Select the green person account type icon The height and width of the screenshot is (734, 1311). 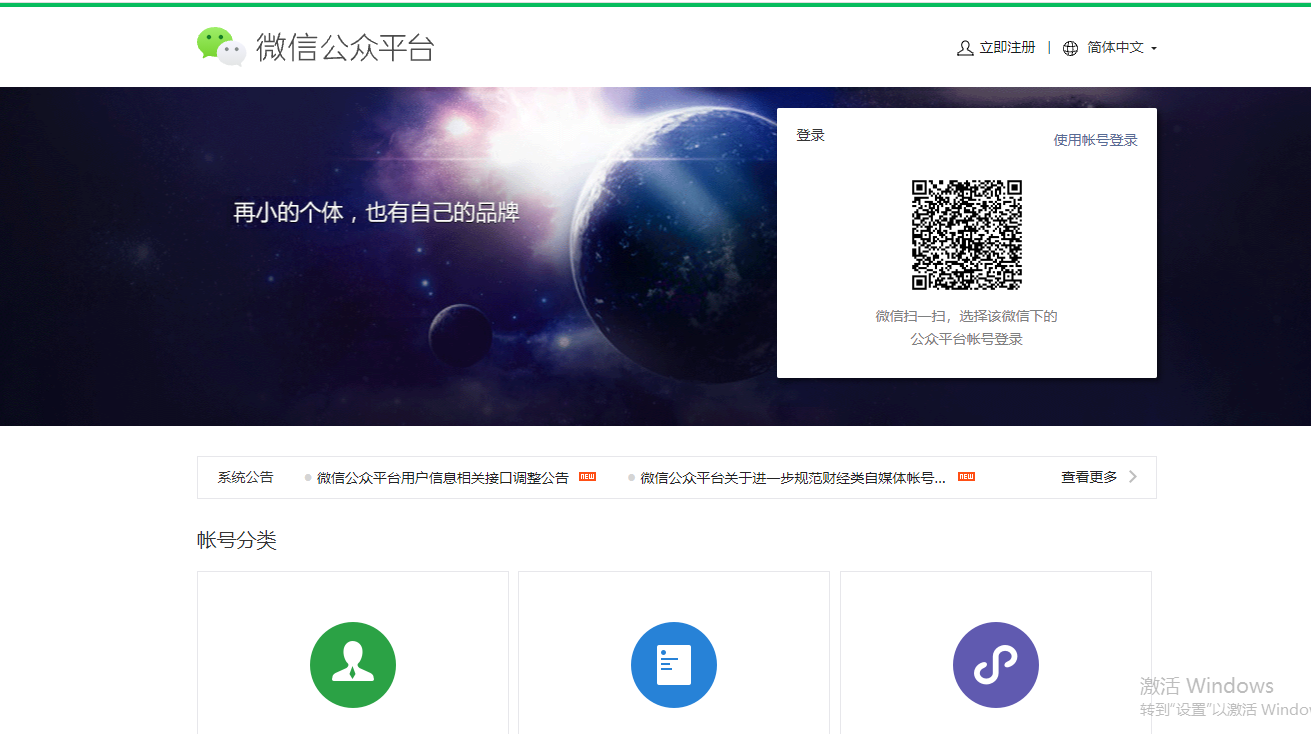point(353,665)
